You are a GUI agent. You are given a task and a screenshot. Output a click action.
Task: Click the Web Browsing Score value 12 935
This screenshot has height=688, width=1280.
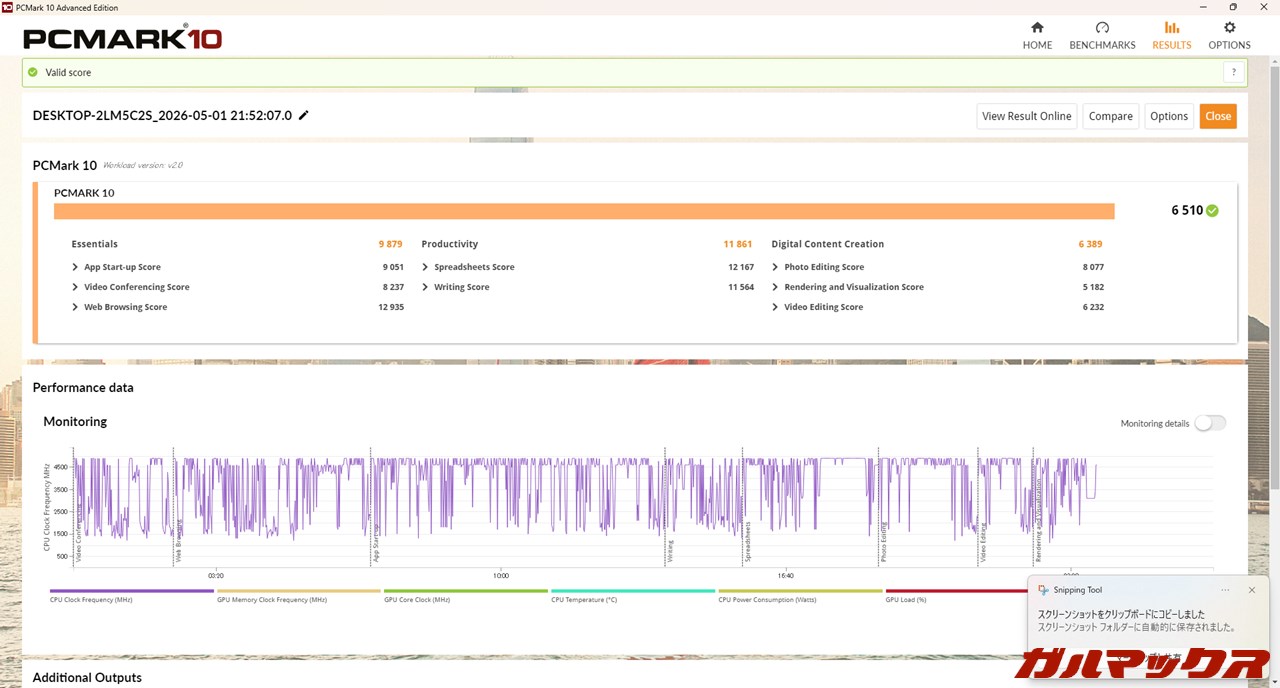[391, 307]
